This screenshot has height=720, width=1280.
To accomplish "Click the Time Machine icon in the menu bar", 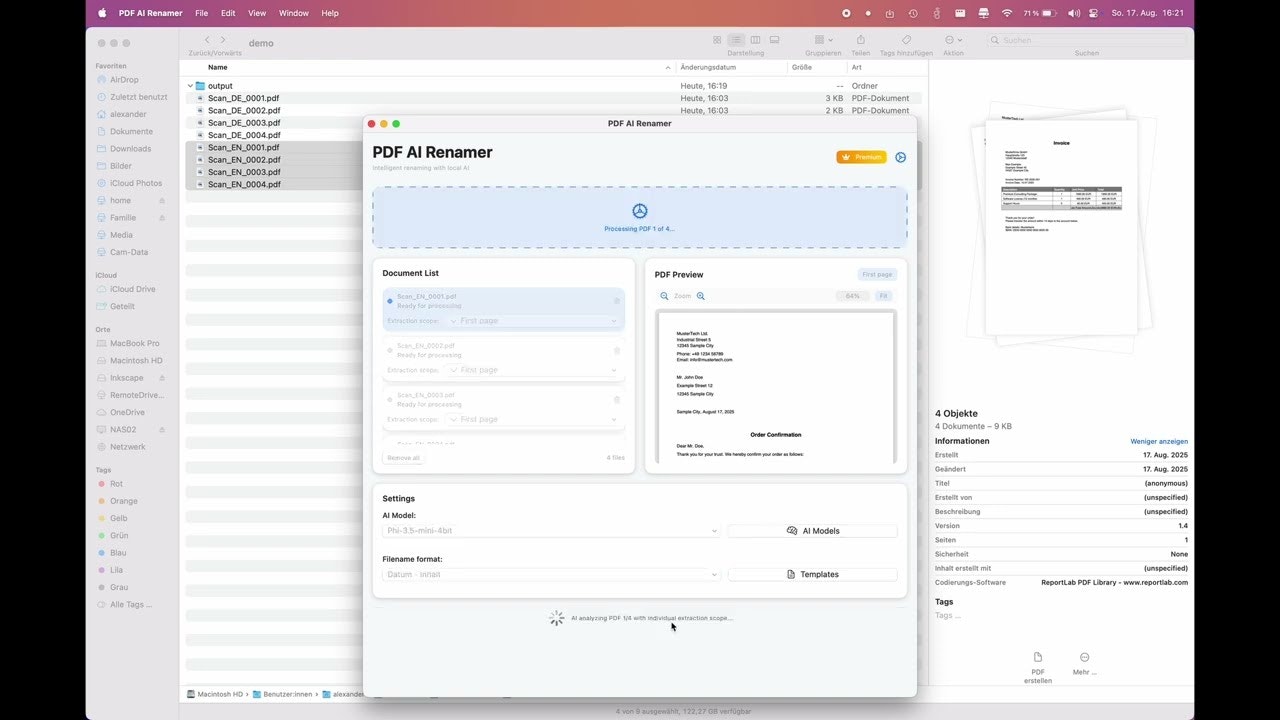I will (x=913, y=13).
